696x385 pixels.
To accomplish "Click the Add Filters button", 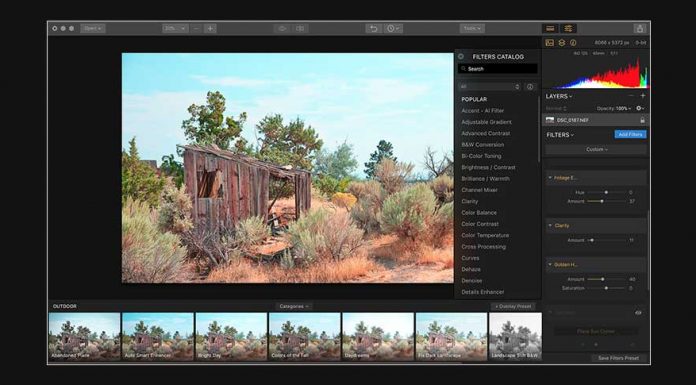I will tap(630, 134).
